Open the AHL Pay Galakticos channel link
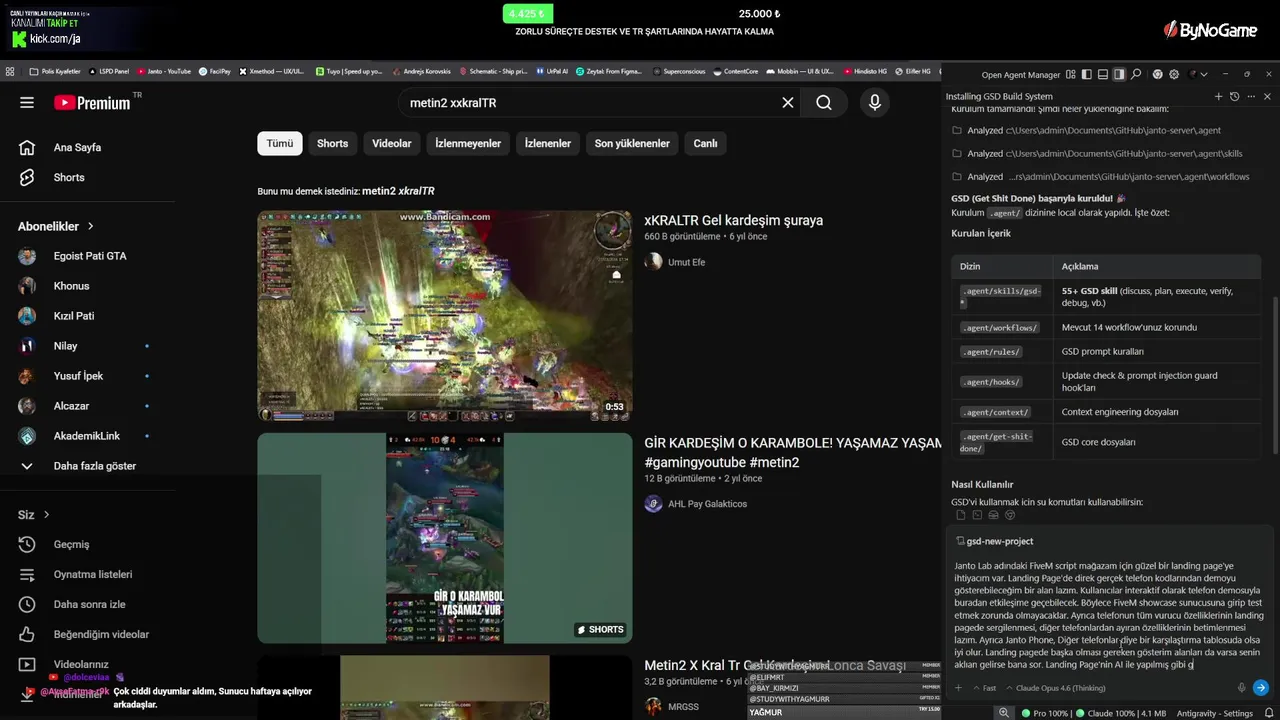 coord(707,504)
